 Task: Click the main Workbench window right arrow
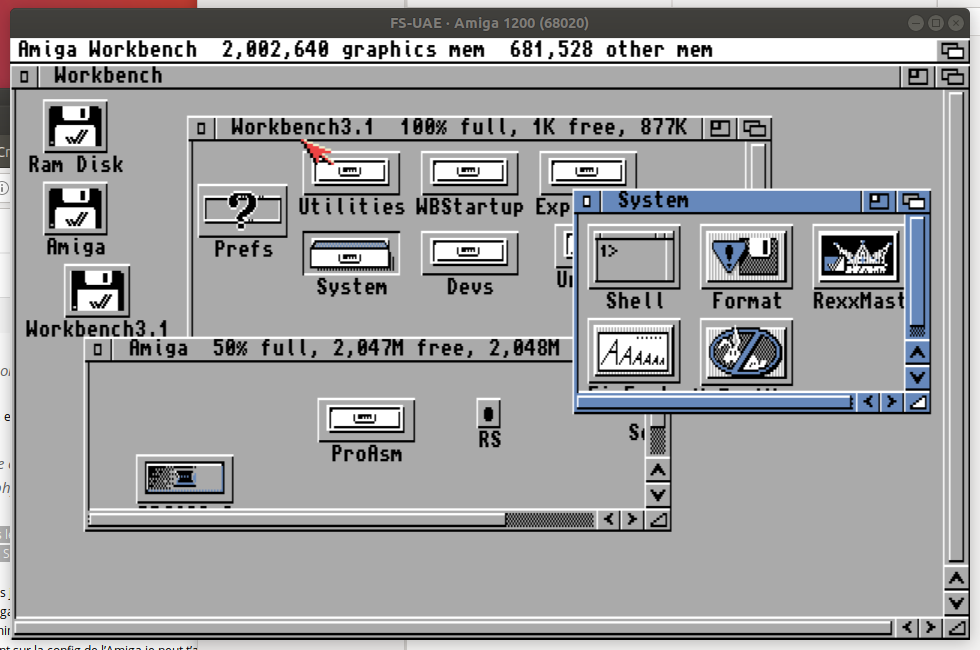tap(931, 627)
